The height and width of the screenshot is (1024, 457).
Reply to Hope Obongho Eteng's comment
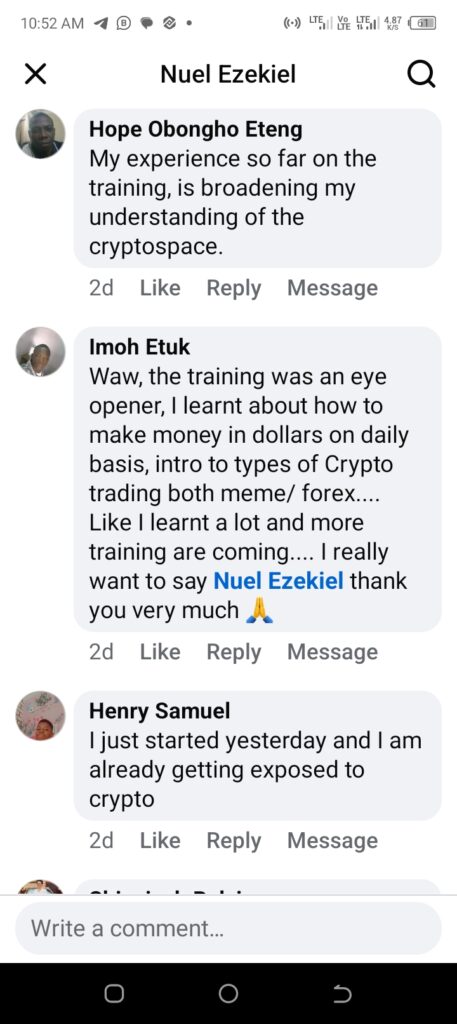click(234, 288)
